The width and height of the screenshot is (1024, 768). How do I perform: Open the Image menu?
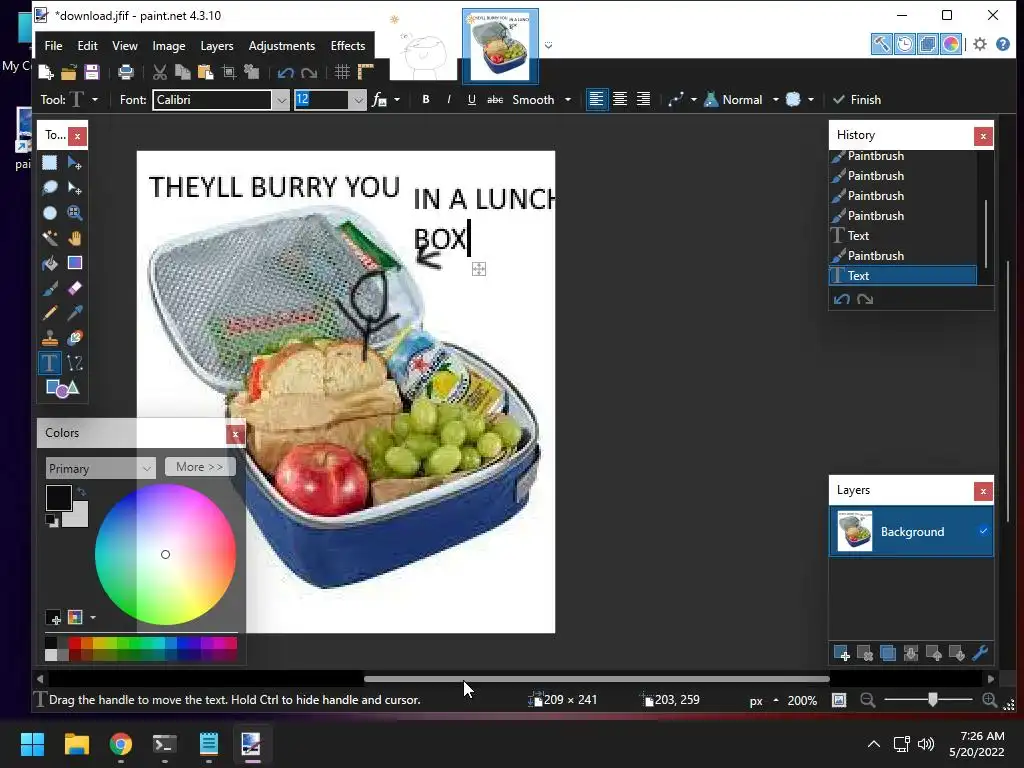[x=168, y=46]
